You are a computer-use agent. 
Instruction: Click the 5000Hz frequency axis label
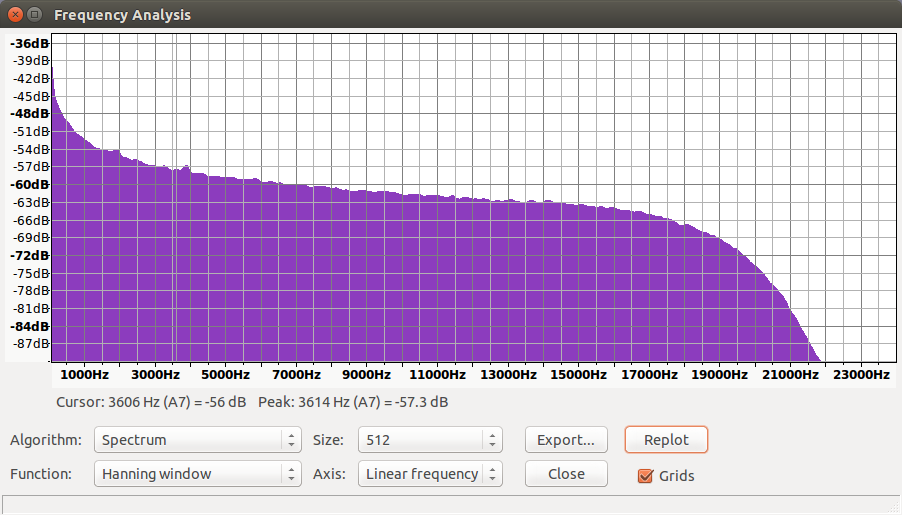[226, 375]
